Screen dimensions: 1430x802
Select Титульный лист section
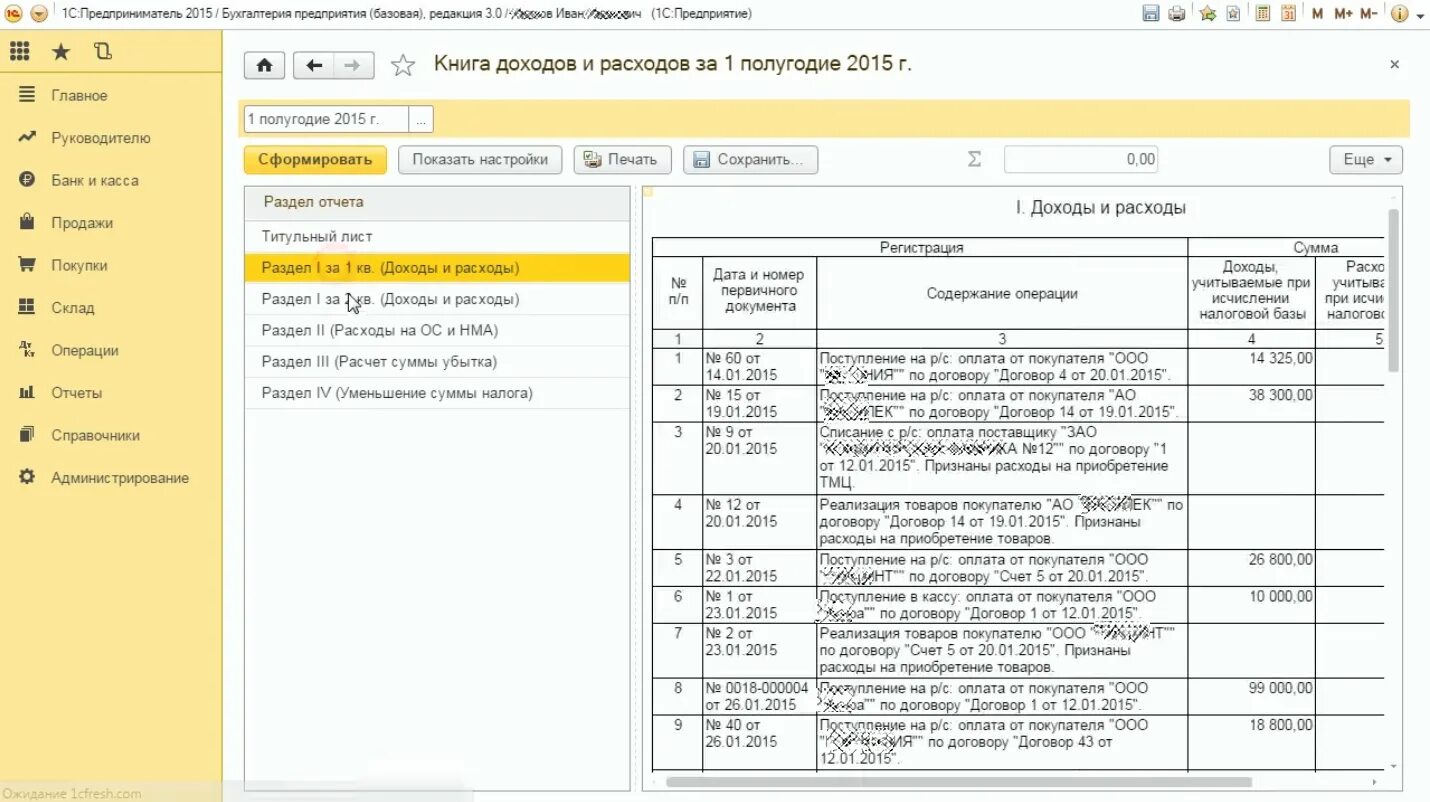437,237
